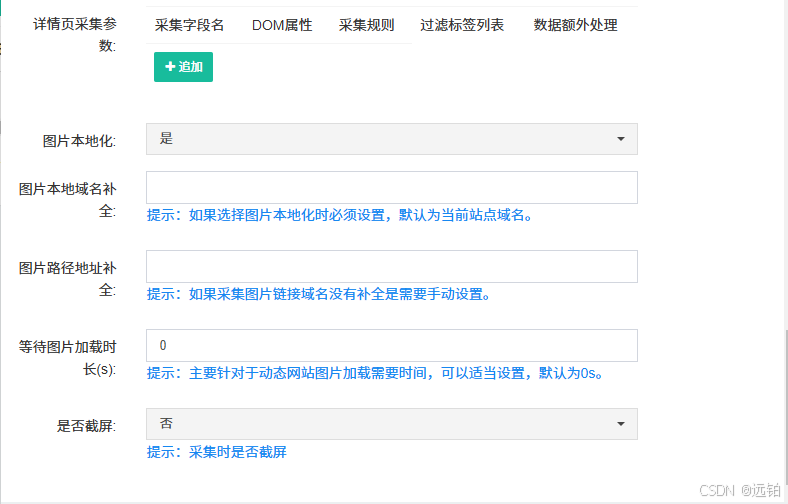Screen dimensions: 788x504
Task: Click the DOM属性 column header
Action: pyautogui.click(x=282, y=25)
